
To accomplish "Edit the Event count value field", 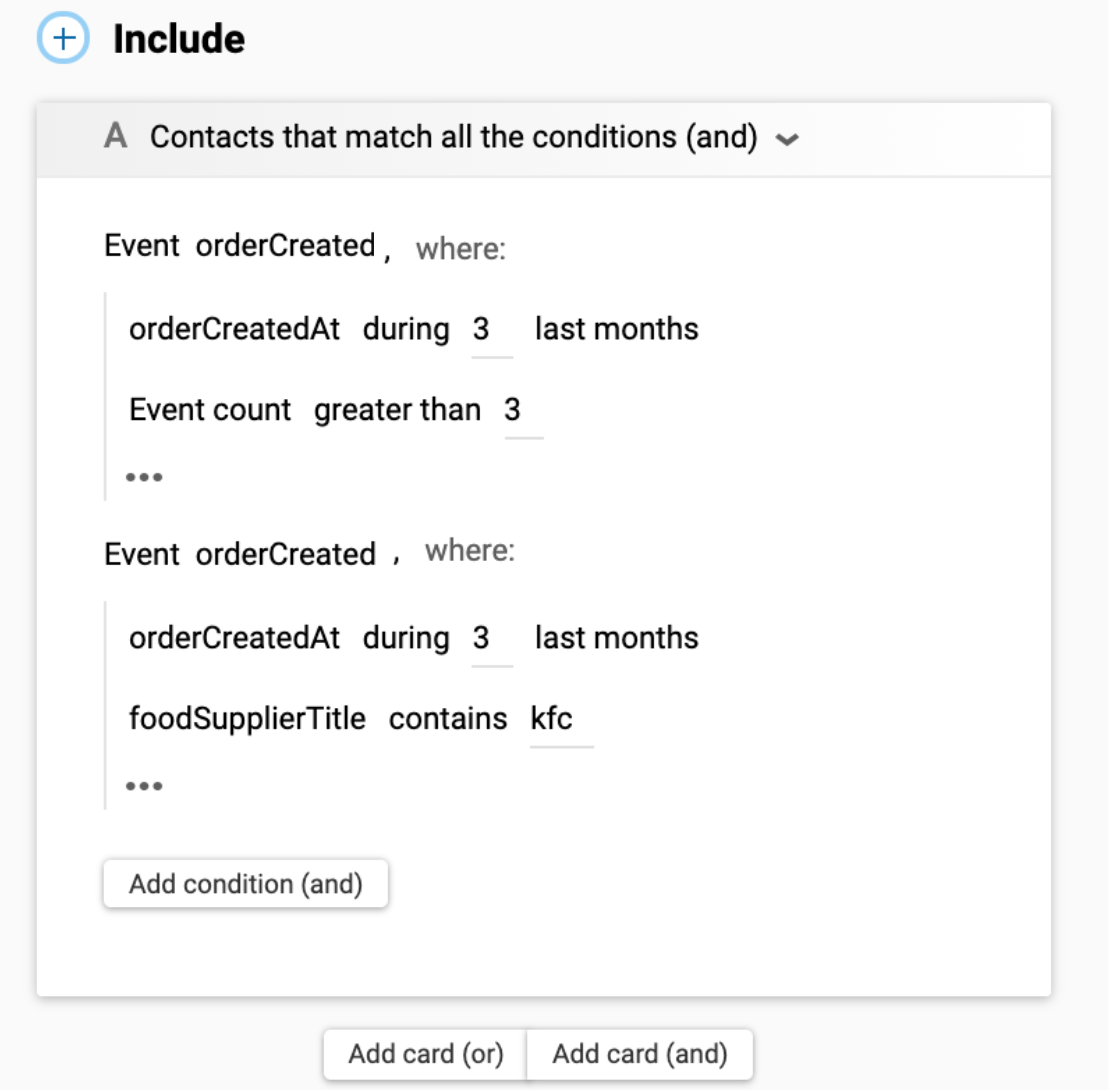I will click(522, 410).
